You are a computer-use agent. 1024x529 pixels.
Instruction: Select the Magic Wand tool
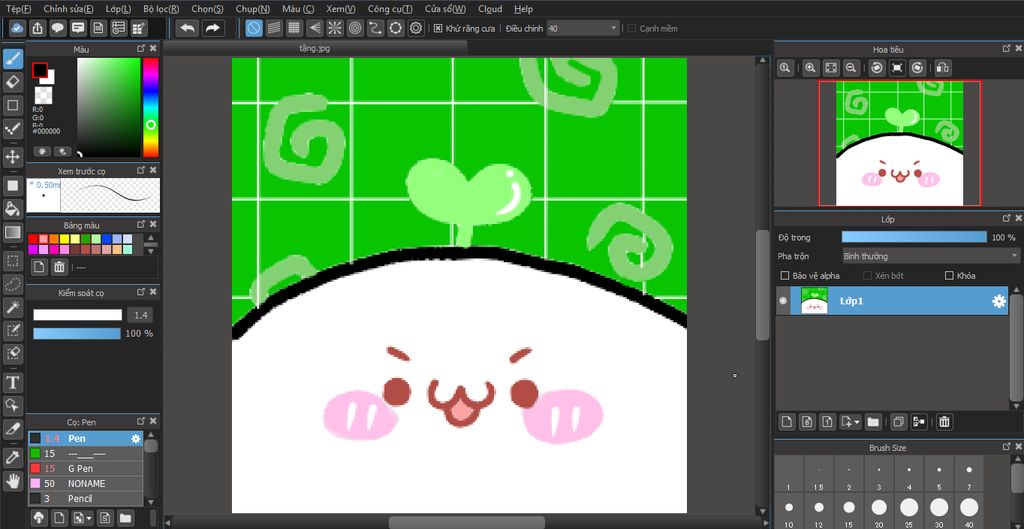(13, 307)
